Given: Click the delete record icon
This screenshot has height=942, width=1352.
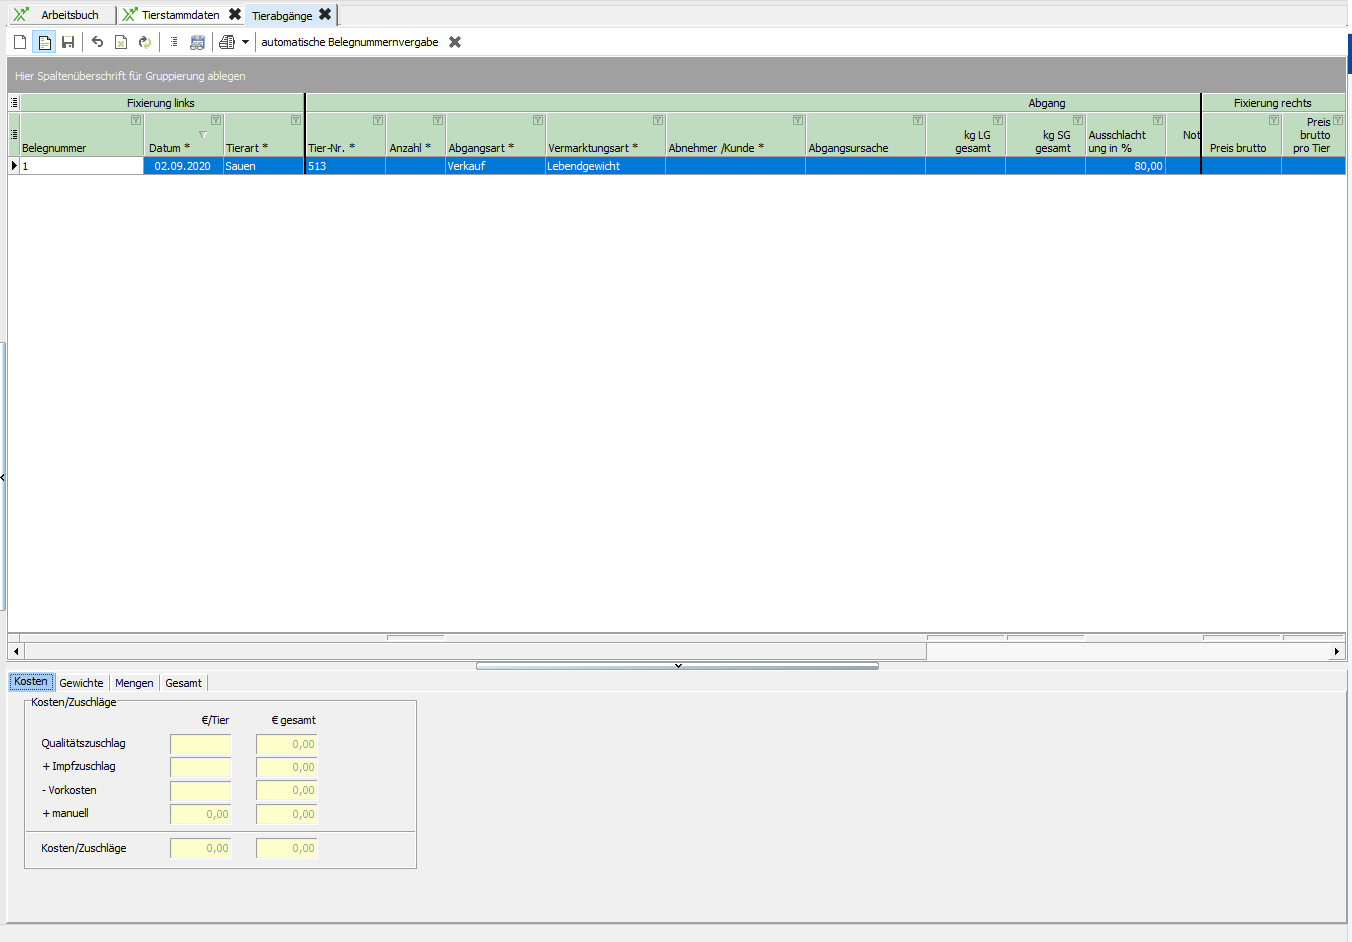Looking at the screenshot, I should point(121,42).
